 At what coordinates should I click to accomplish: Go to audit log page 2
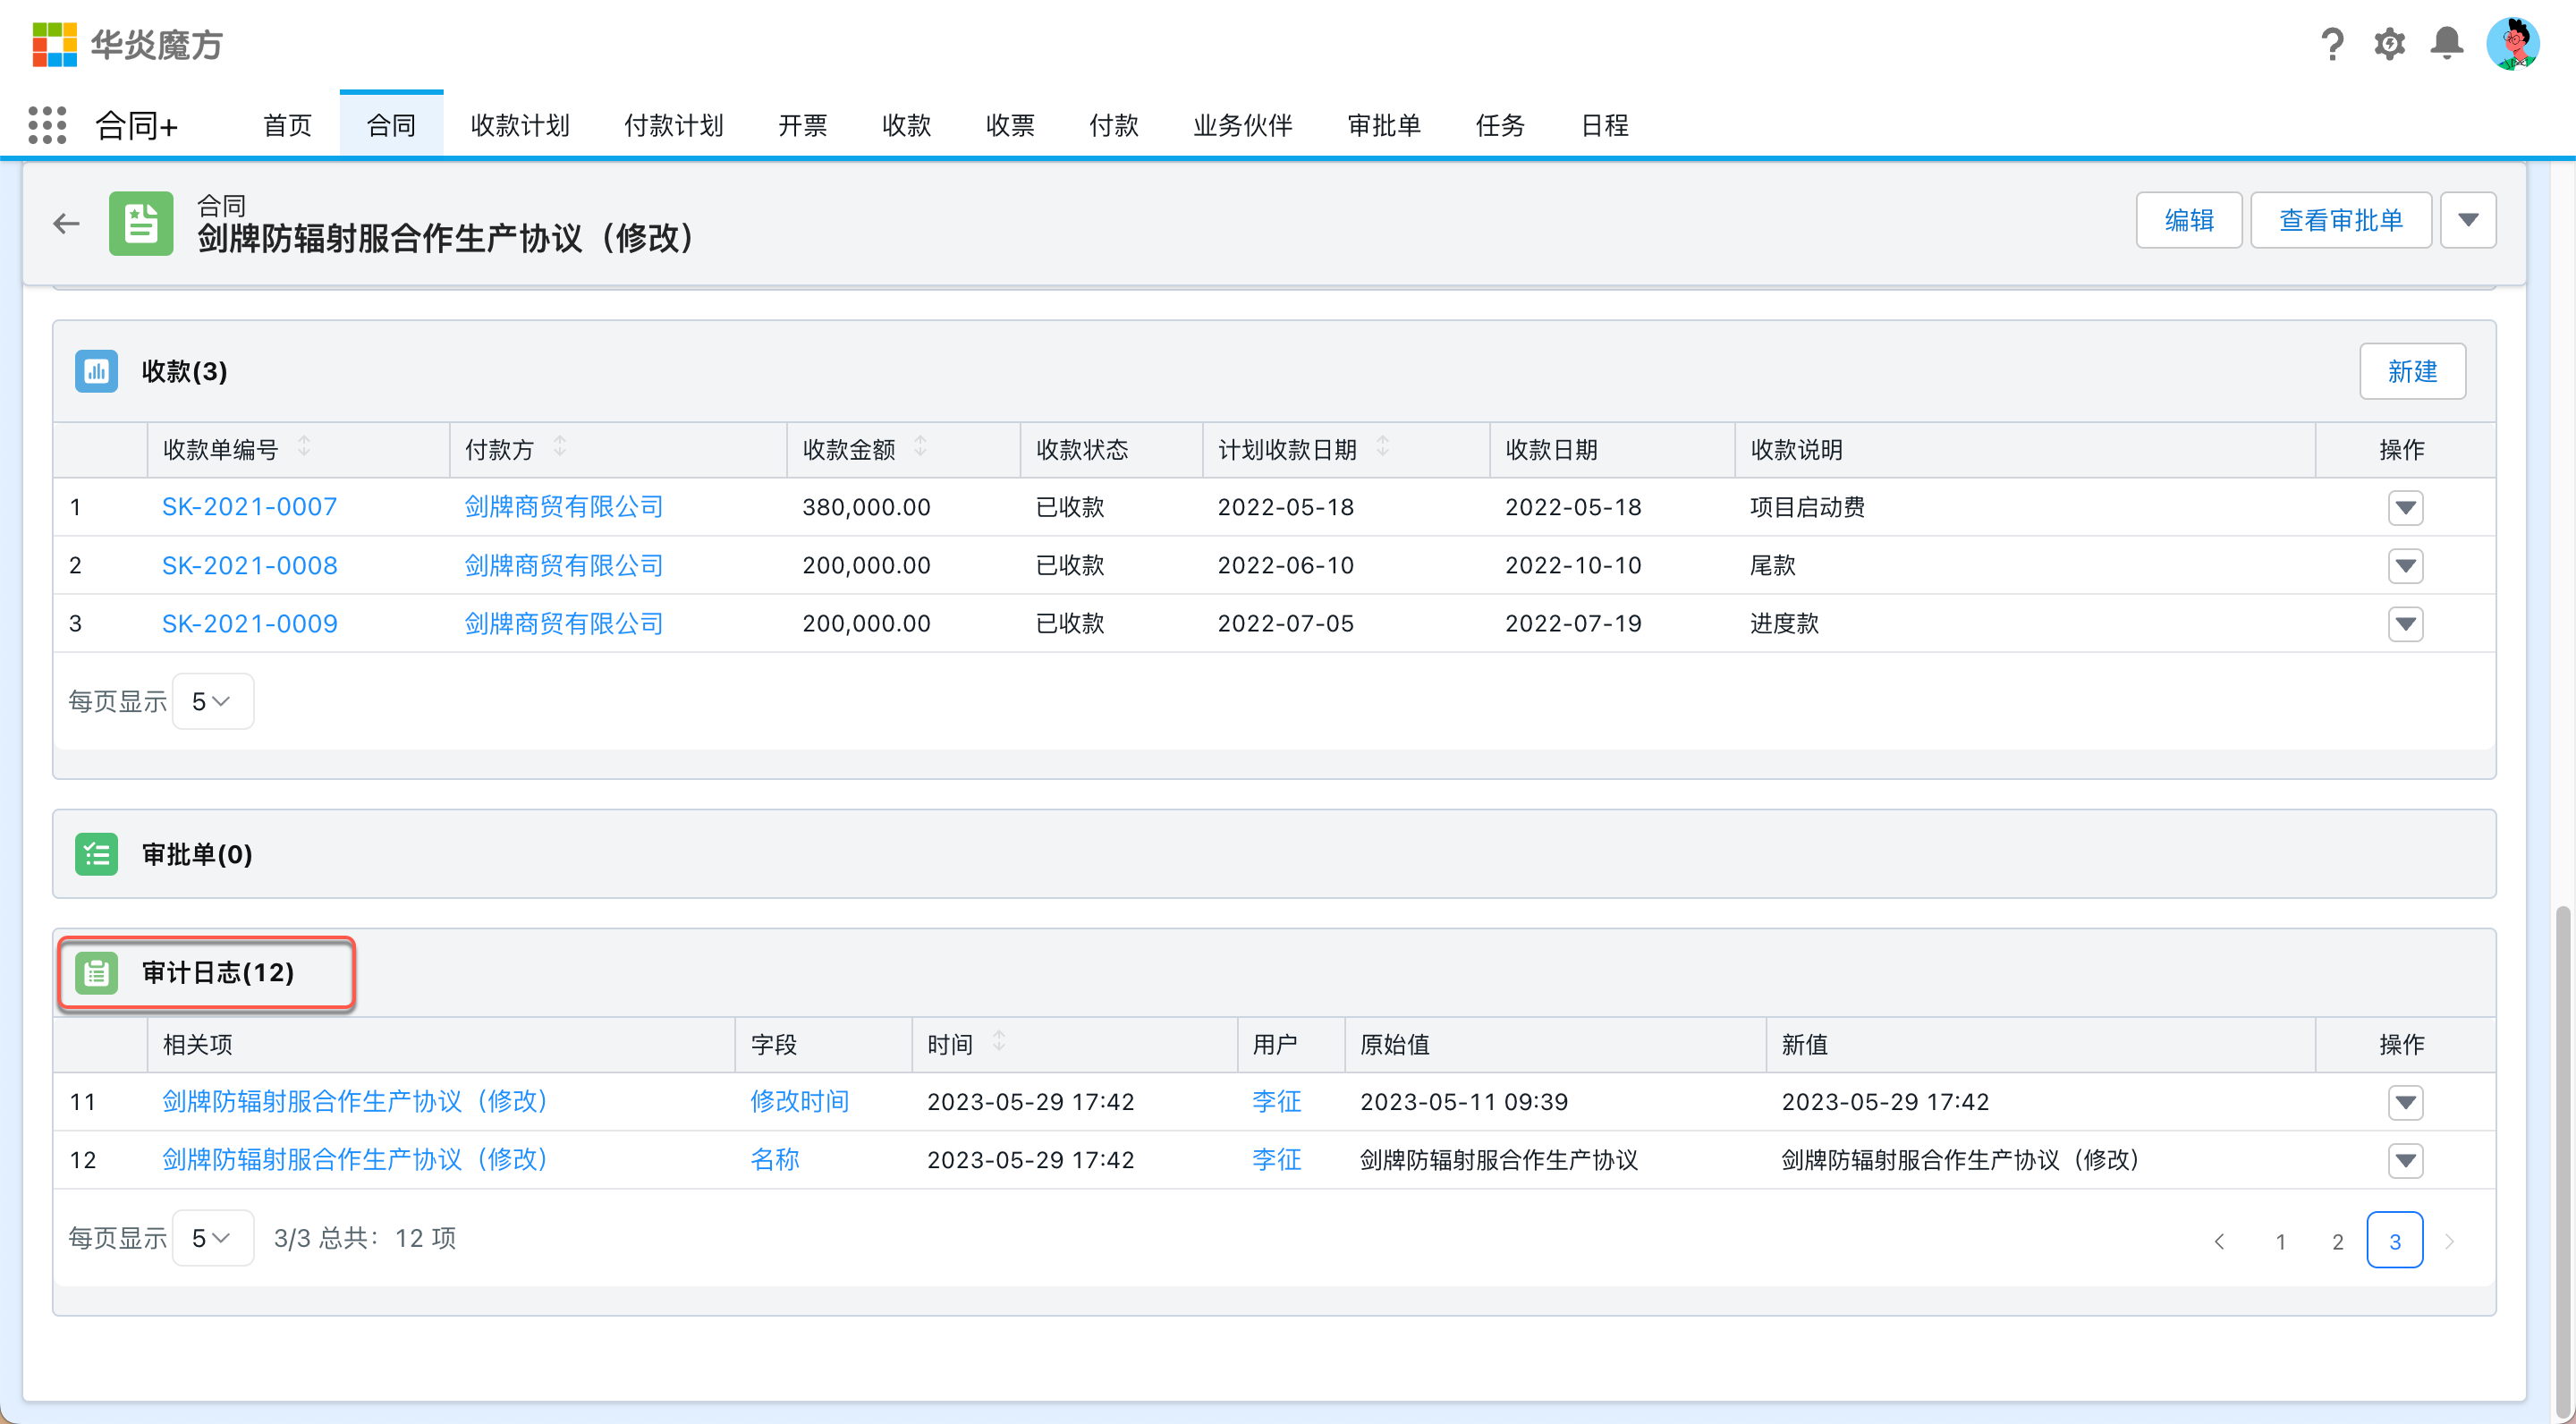(x=2337, y=1241)
